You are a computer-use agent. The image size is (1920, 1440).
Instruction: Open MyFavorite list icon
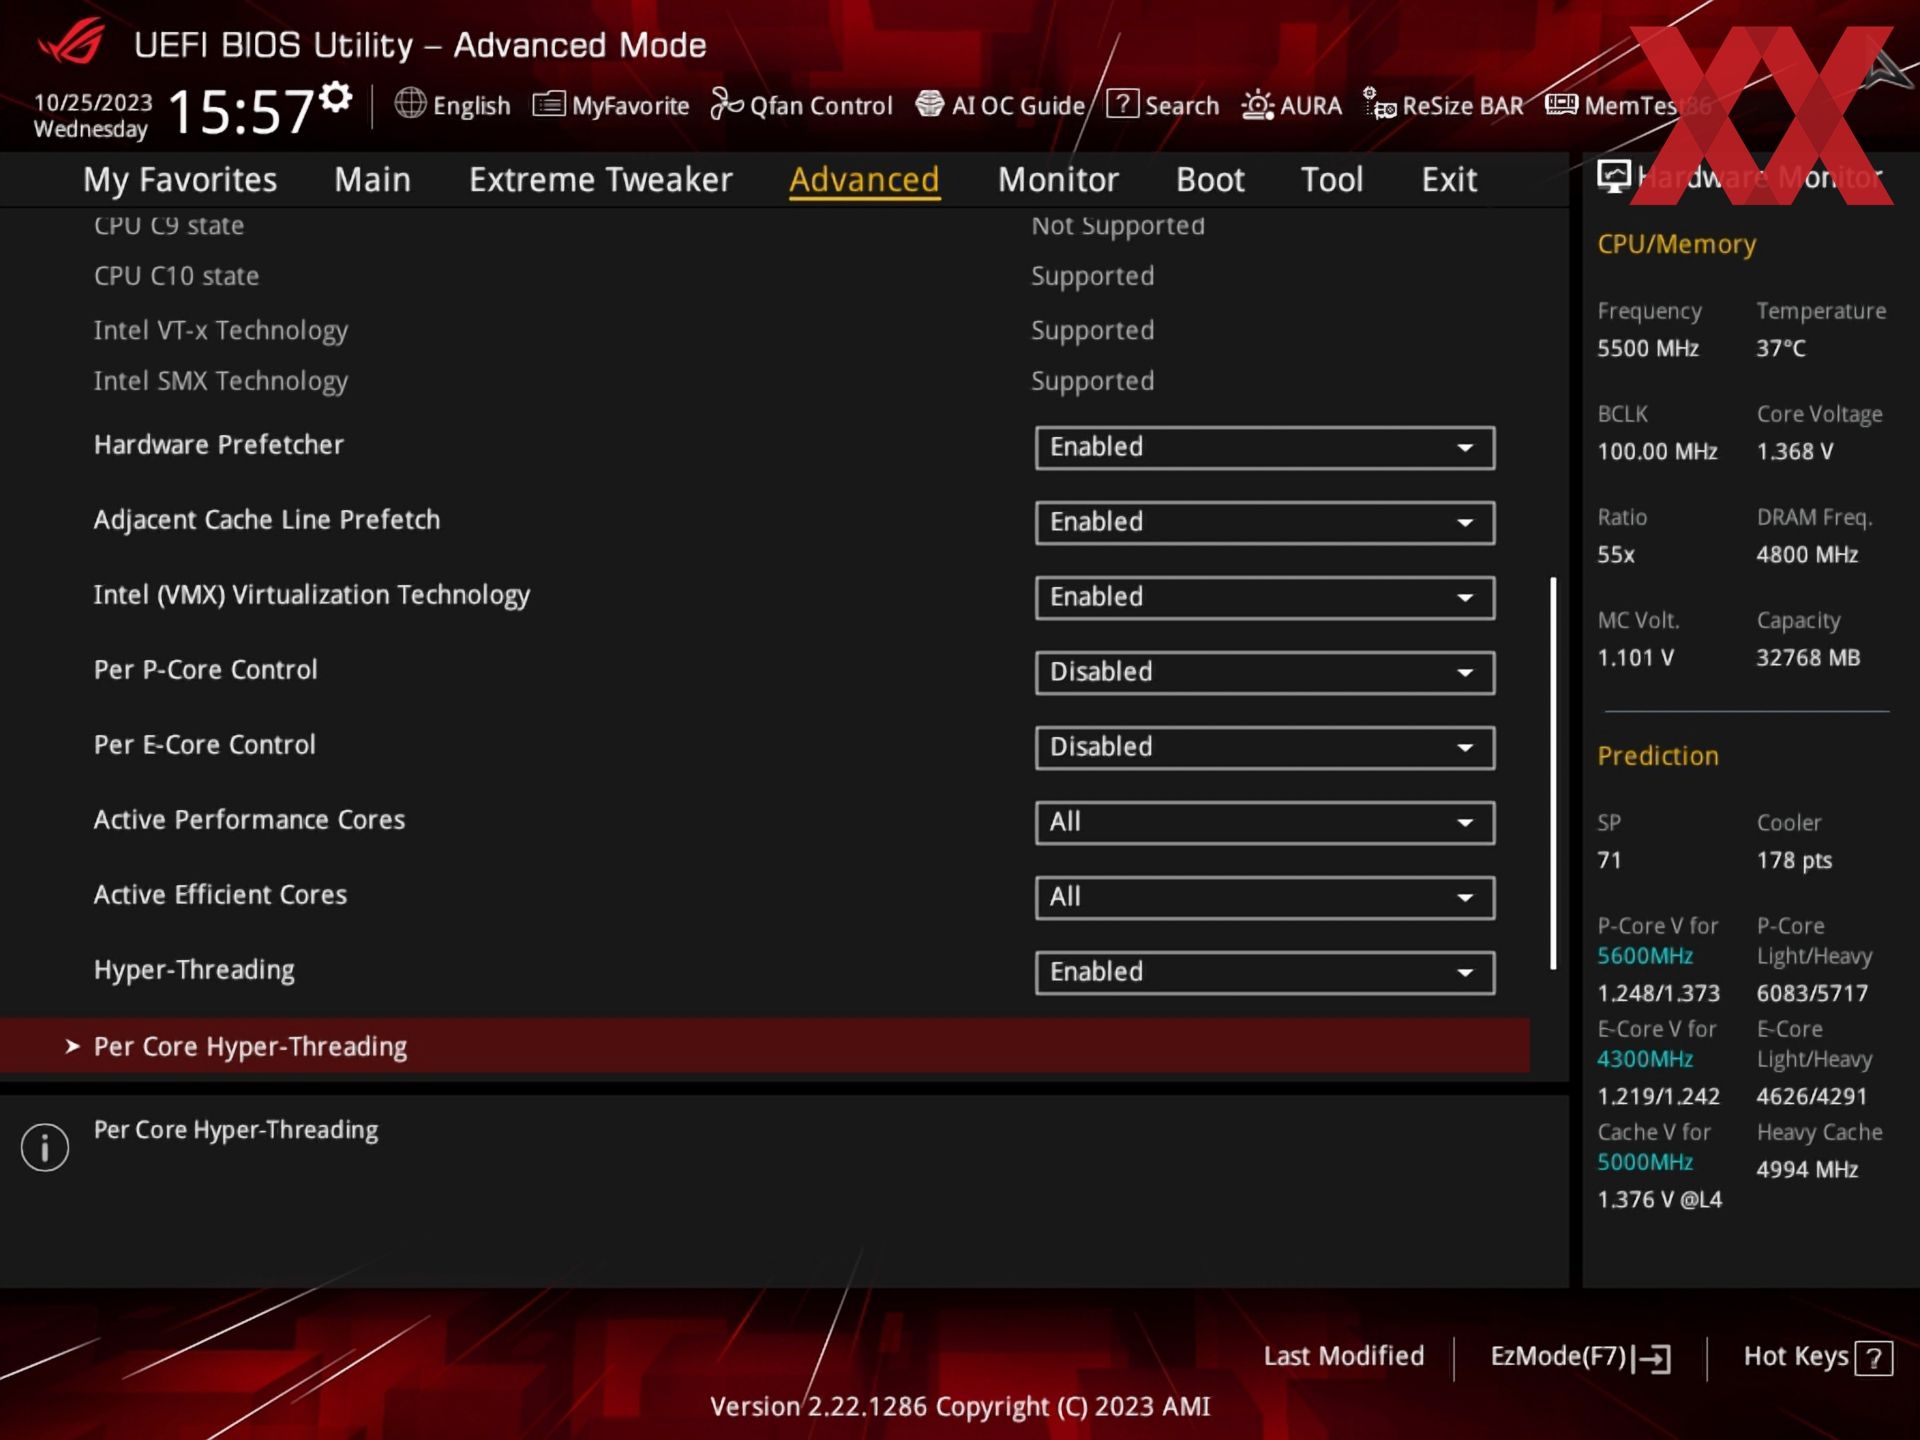tap(548, 104)
